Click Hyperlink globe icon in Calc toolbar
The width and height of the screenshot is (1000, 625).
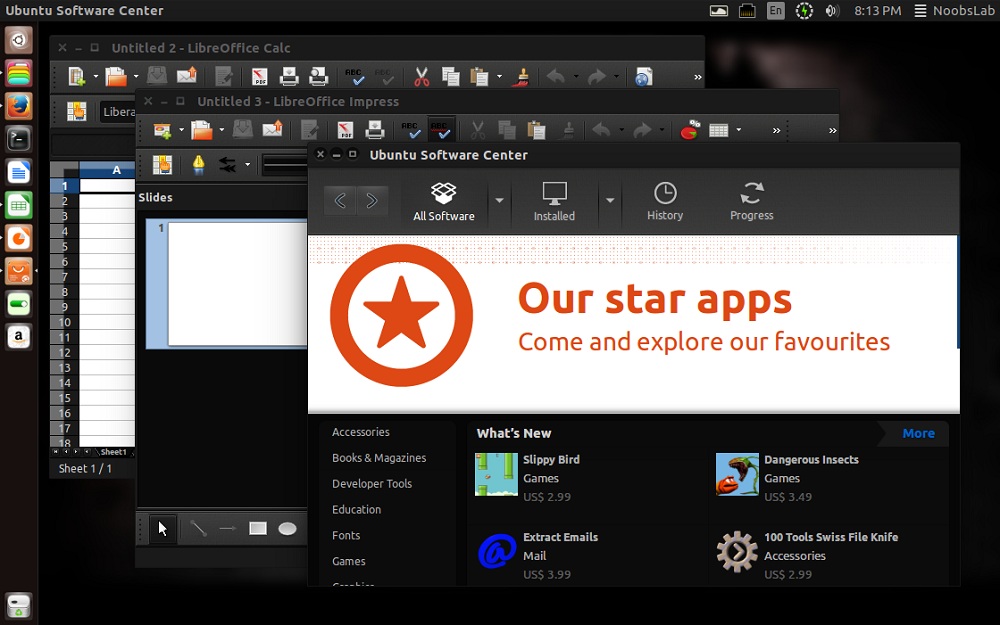click(x=643, y=77)
